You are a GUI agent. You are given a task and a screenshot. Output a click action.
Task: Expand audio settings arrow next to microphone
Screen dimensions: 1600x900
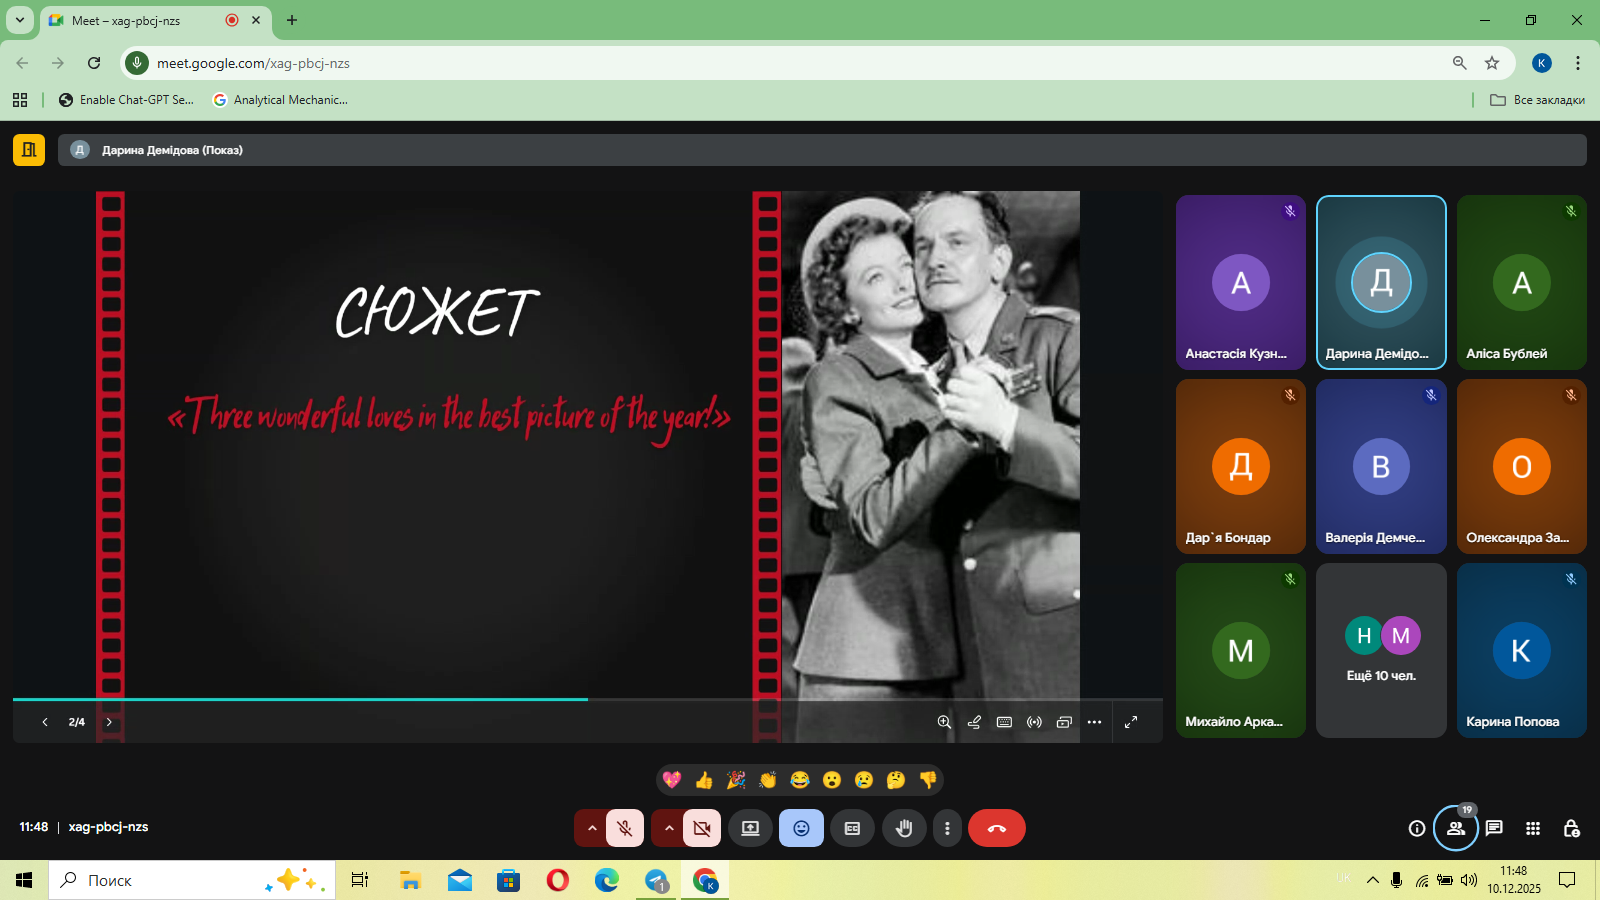point(591,828)
